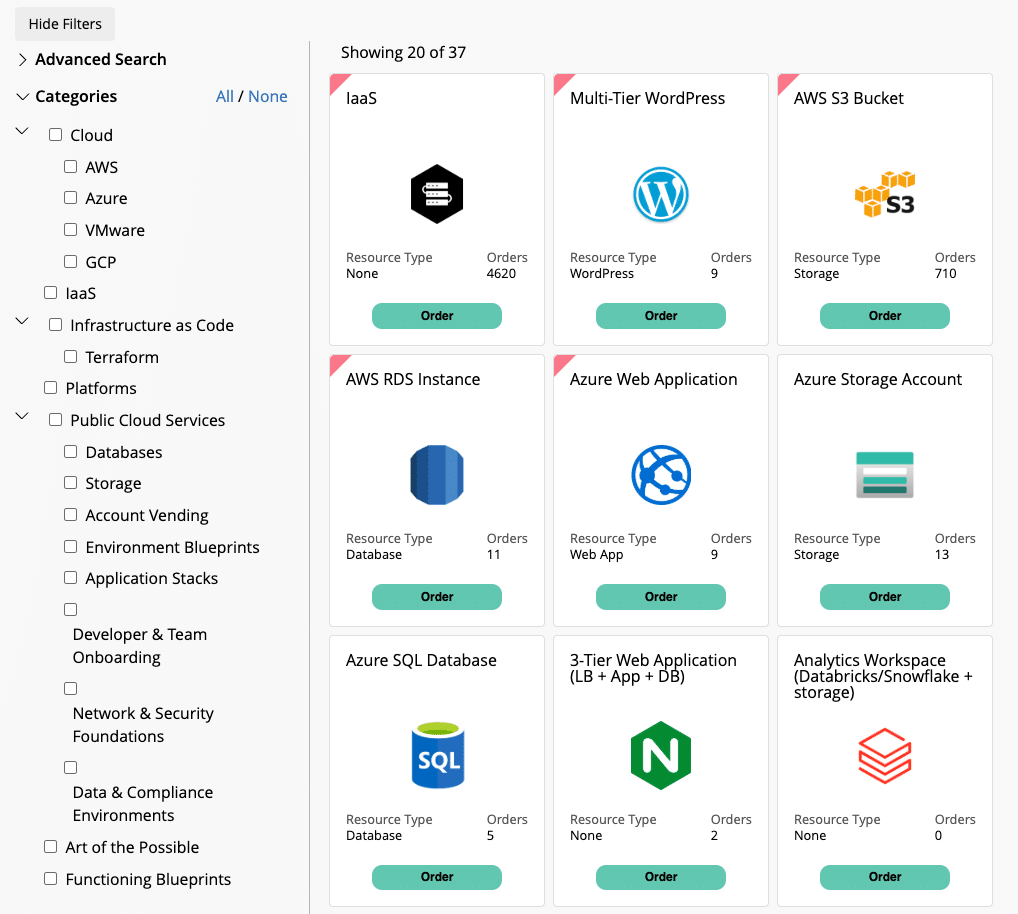Check the Cloud category checkbox
Screen dimensions: 1018x914
pos(55,134)
